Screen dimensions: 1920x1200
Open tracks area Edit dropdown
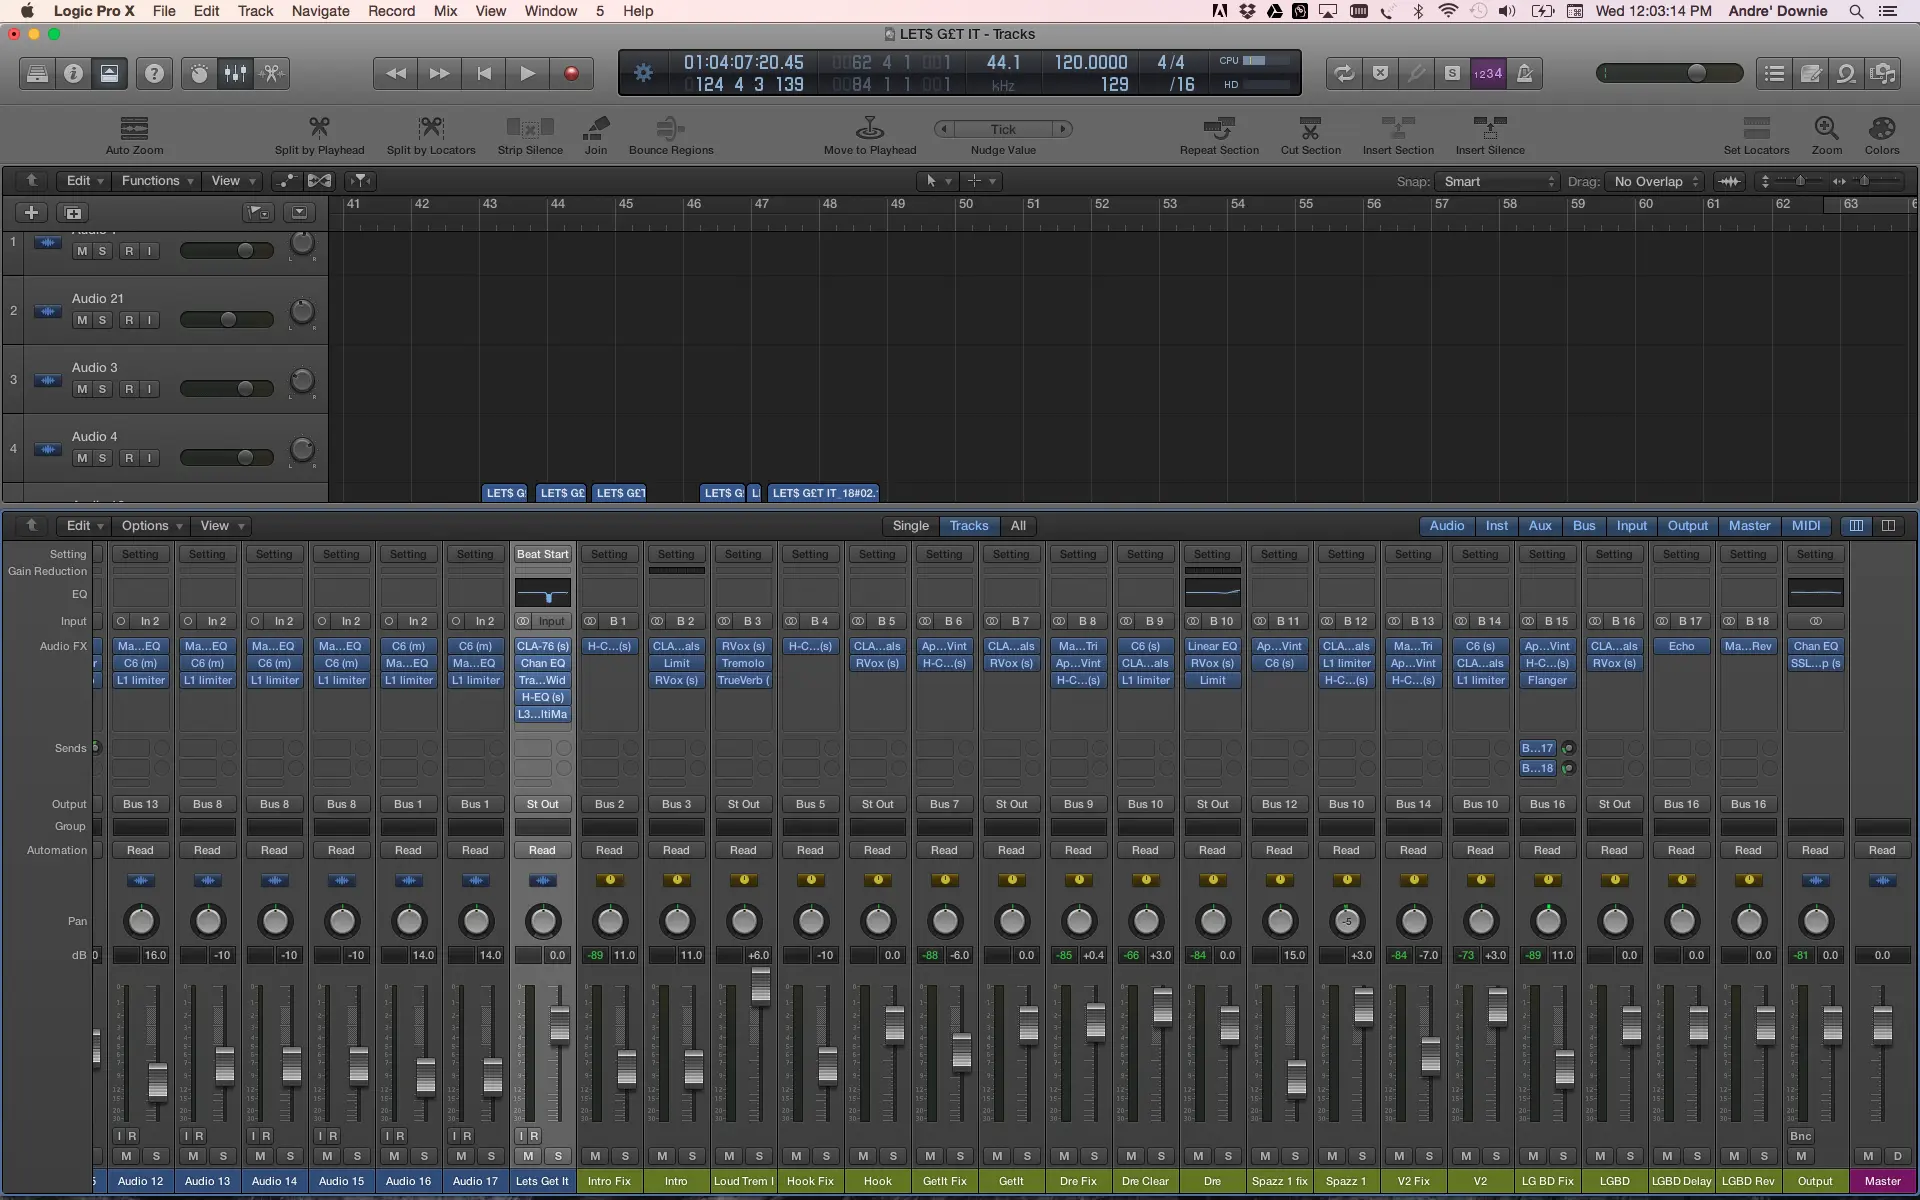pos(84,181)
